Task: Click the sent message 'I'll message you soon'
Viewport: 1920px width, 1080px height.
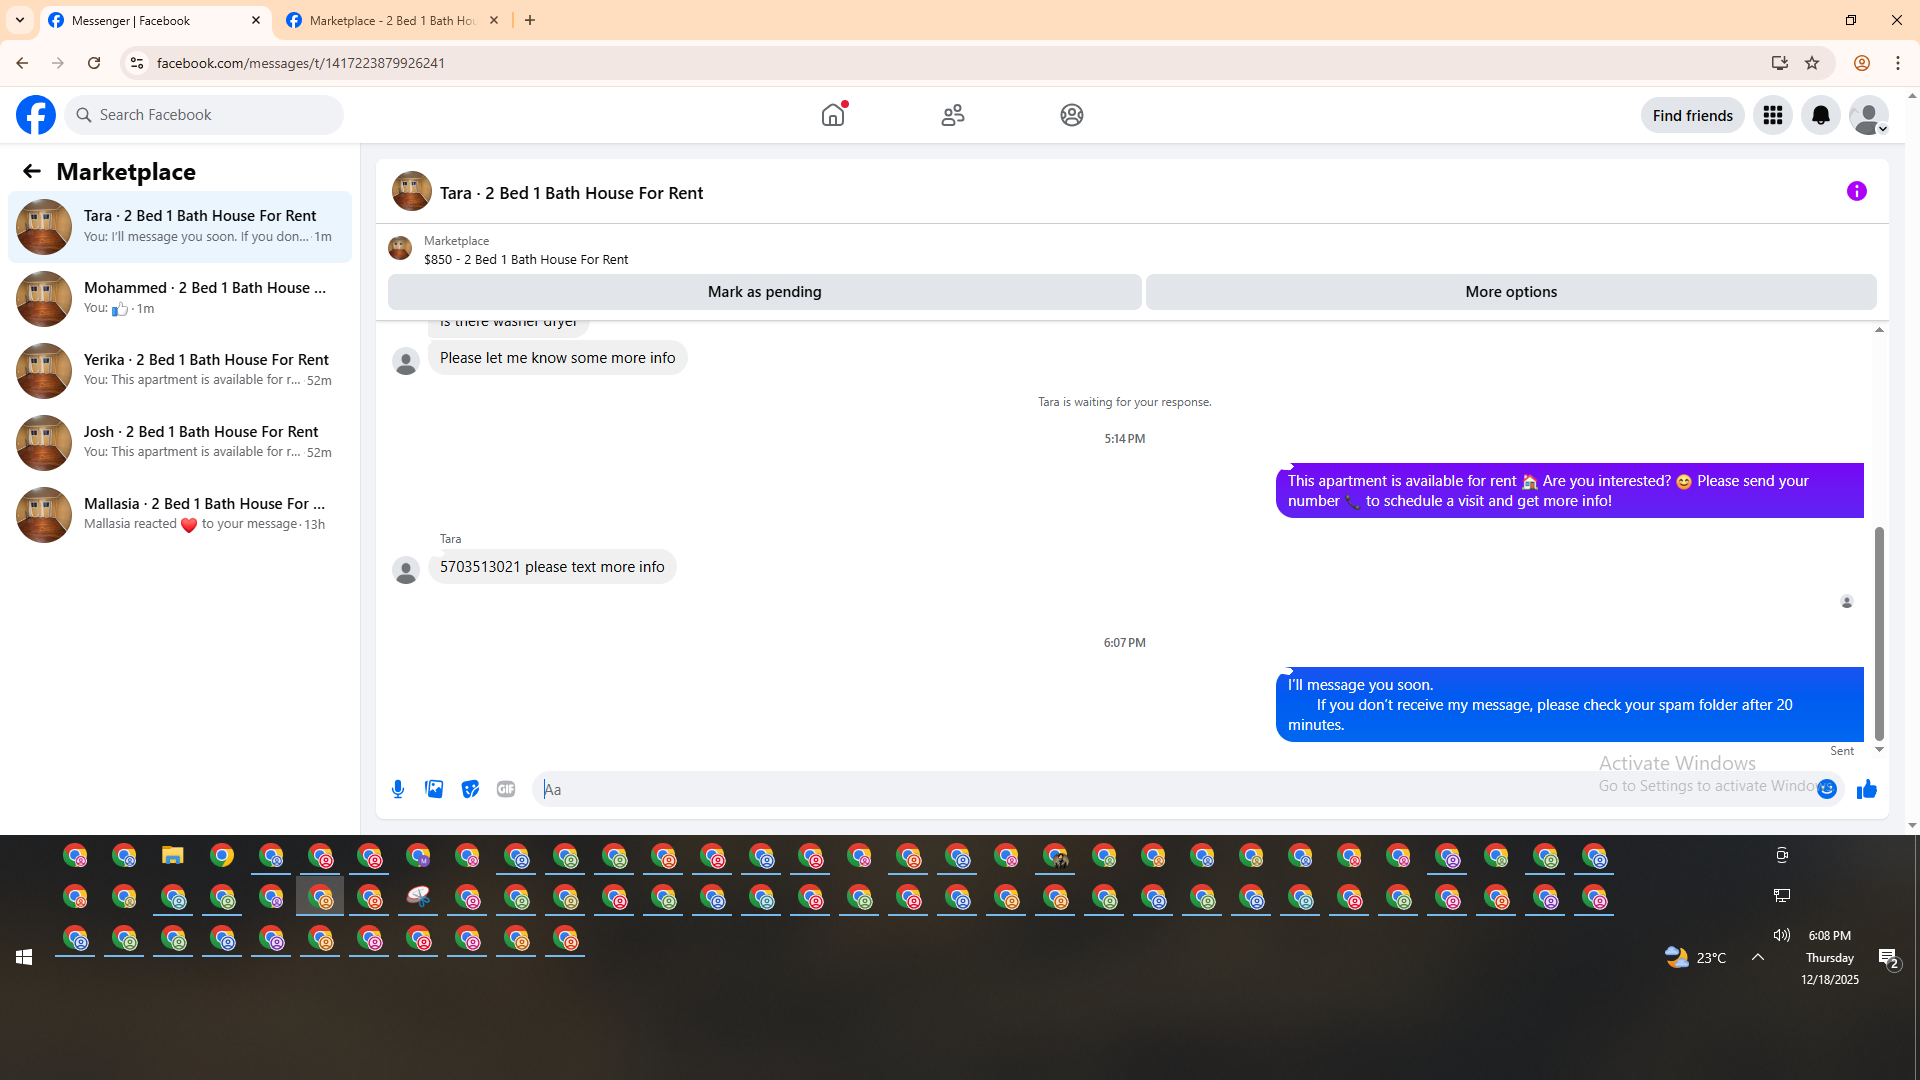Action: tap(1570, 705)
